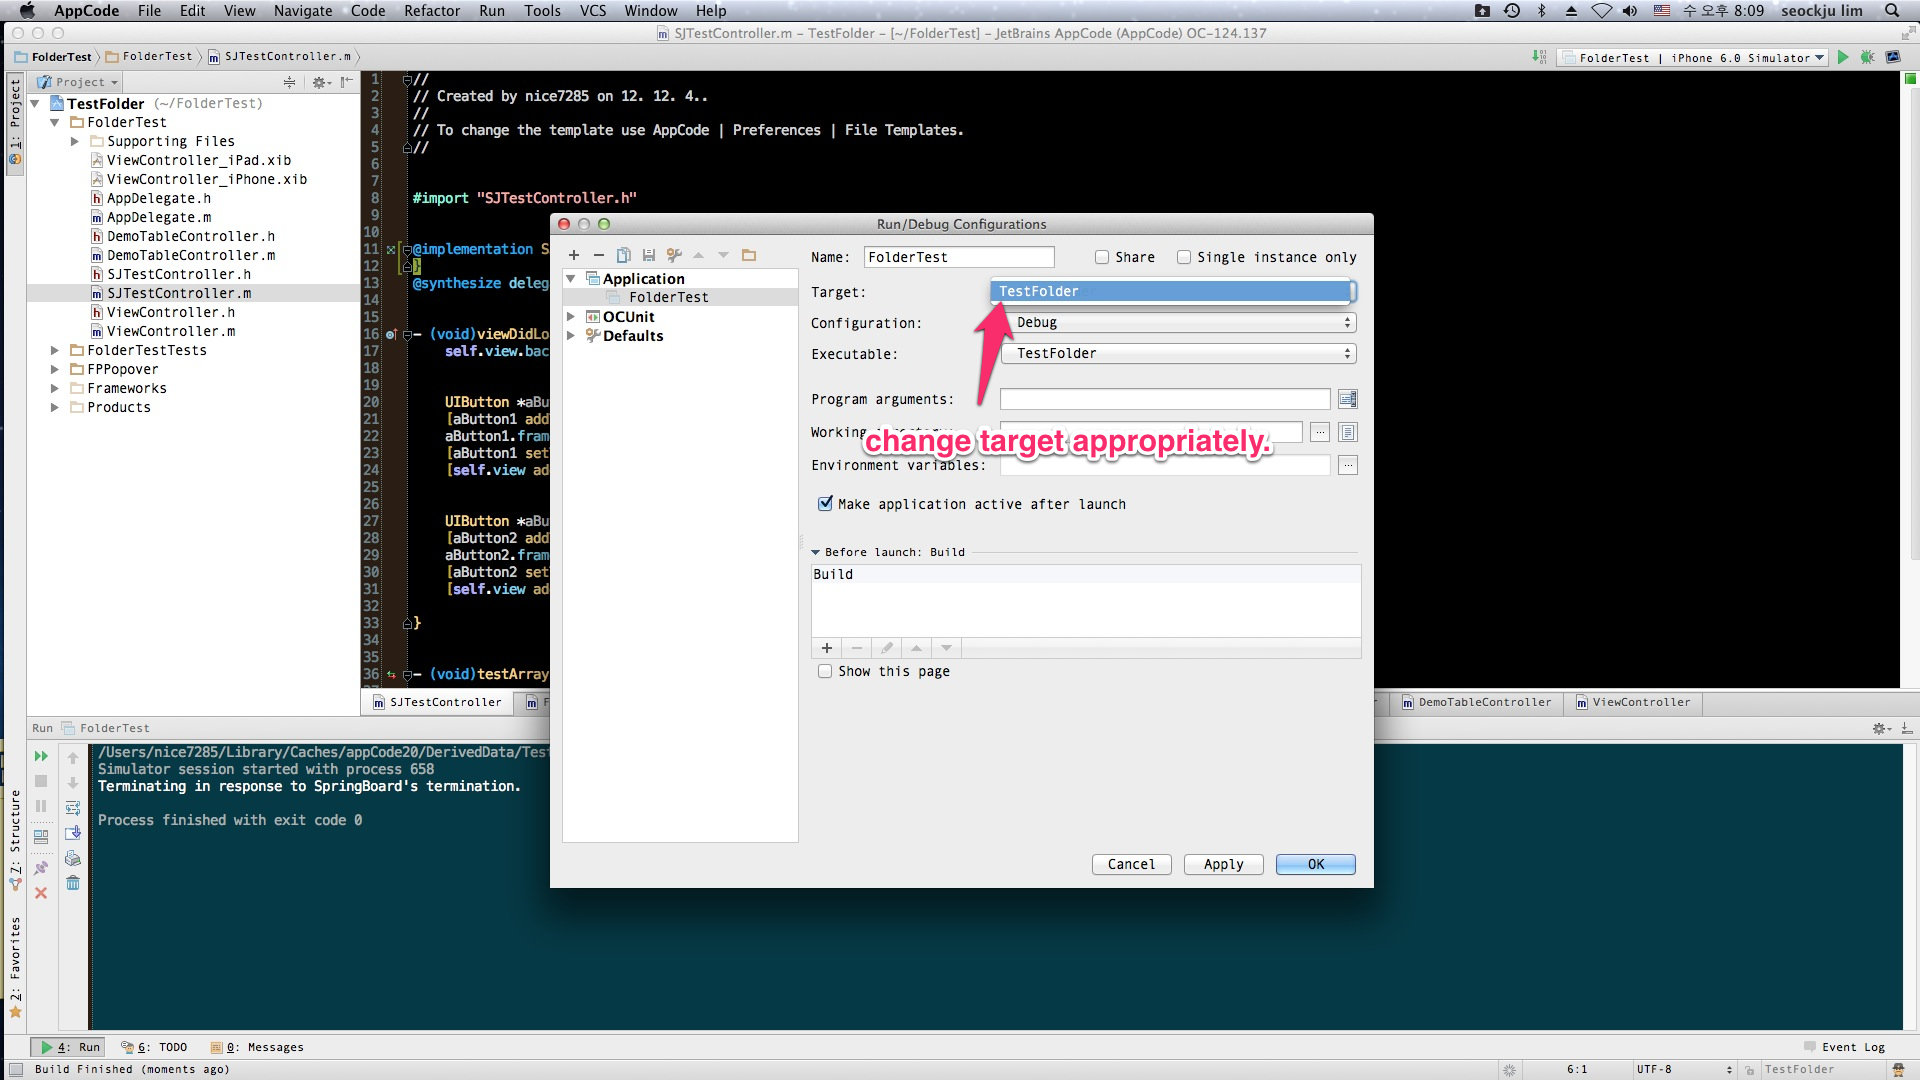Screen dimensions: 1920x1080
Task: Open the Executable TestFolder dropdown
Action: pyautogui.click(x=1179, y=353)
